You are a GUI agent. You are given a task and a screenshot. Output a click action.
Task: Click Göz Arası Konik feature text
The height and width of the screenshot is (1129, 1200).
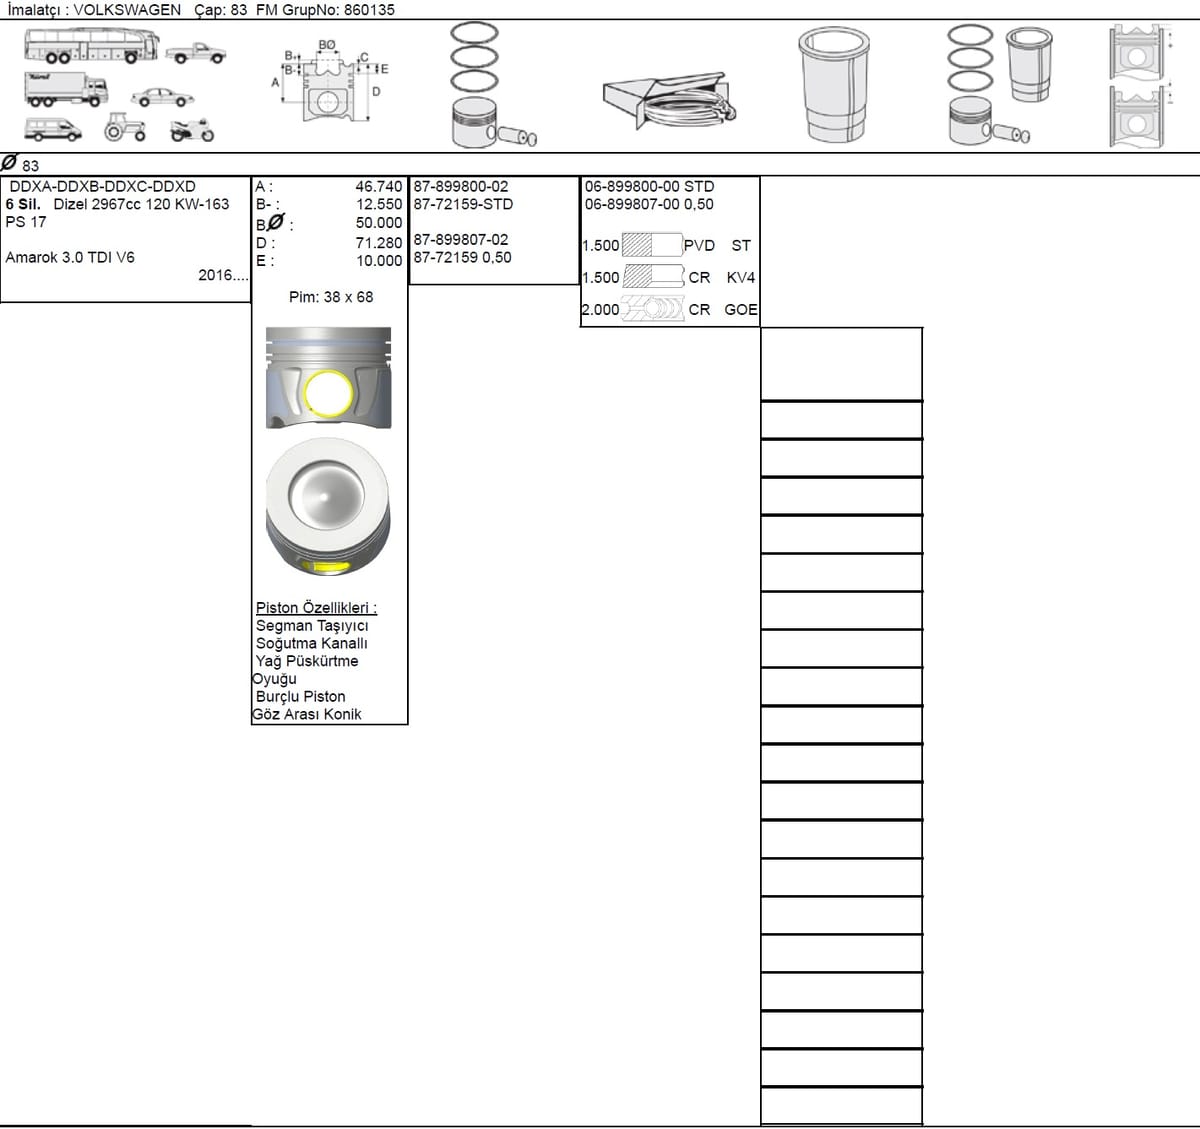click(307, 714)
